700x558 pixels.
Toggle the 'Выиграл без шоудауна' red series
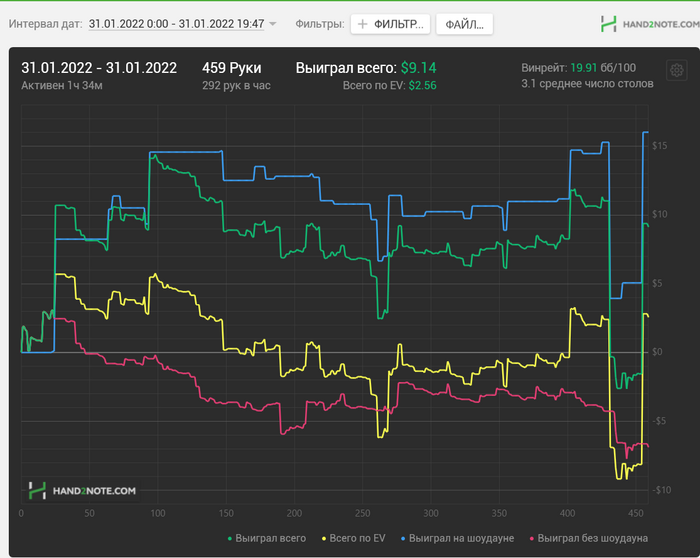tap(592, 538)
